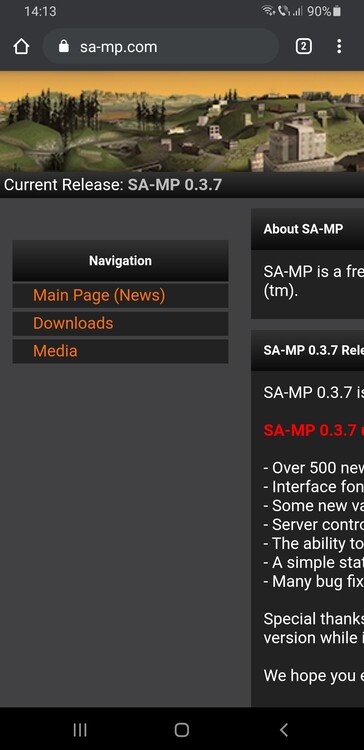Screen dimensions: 364x750
Task: Tap the 'Special thanks' paragraph
Action: pos(313,628)
